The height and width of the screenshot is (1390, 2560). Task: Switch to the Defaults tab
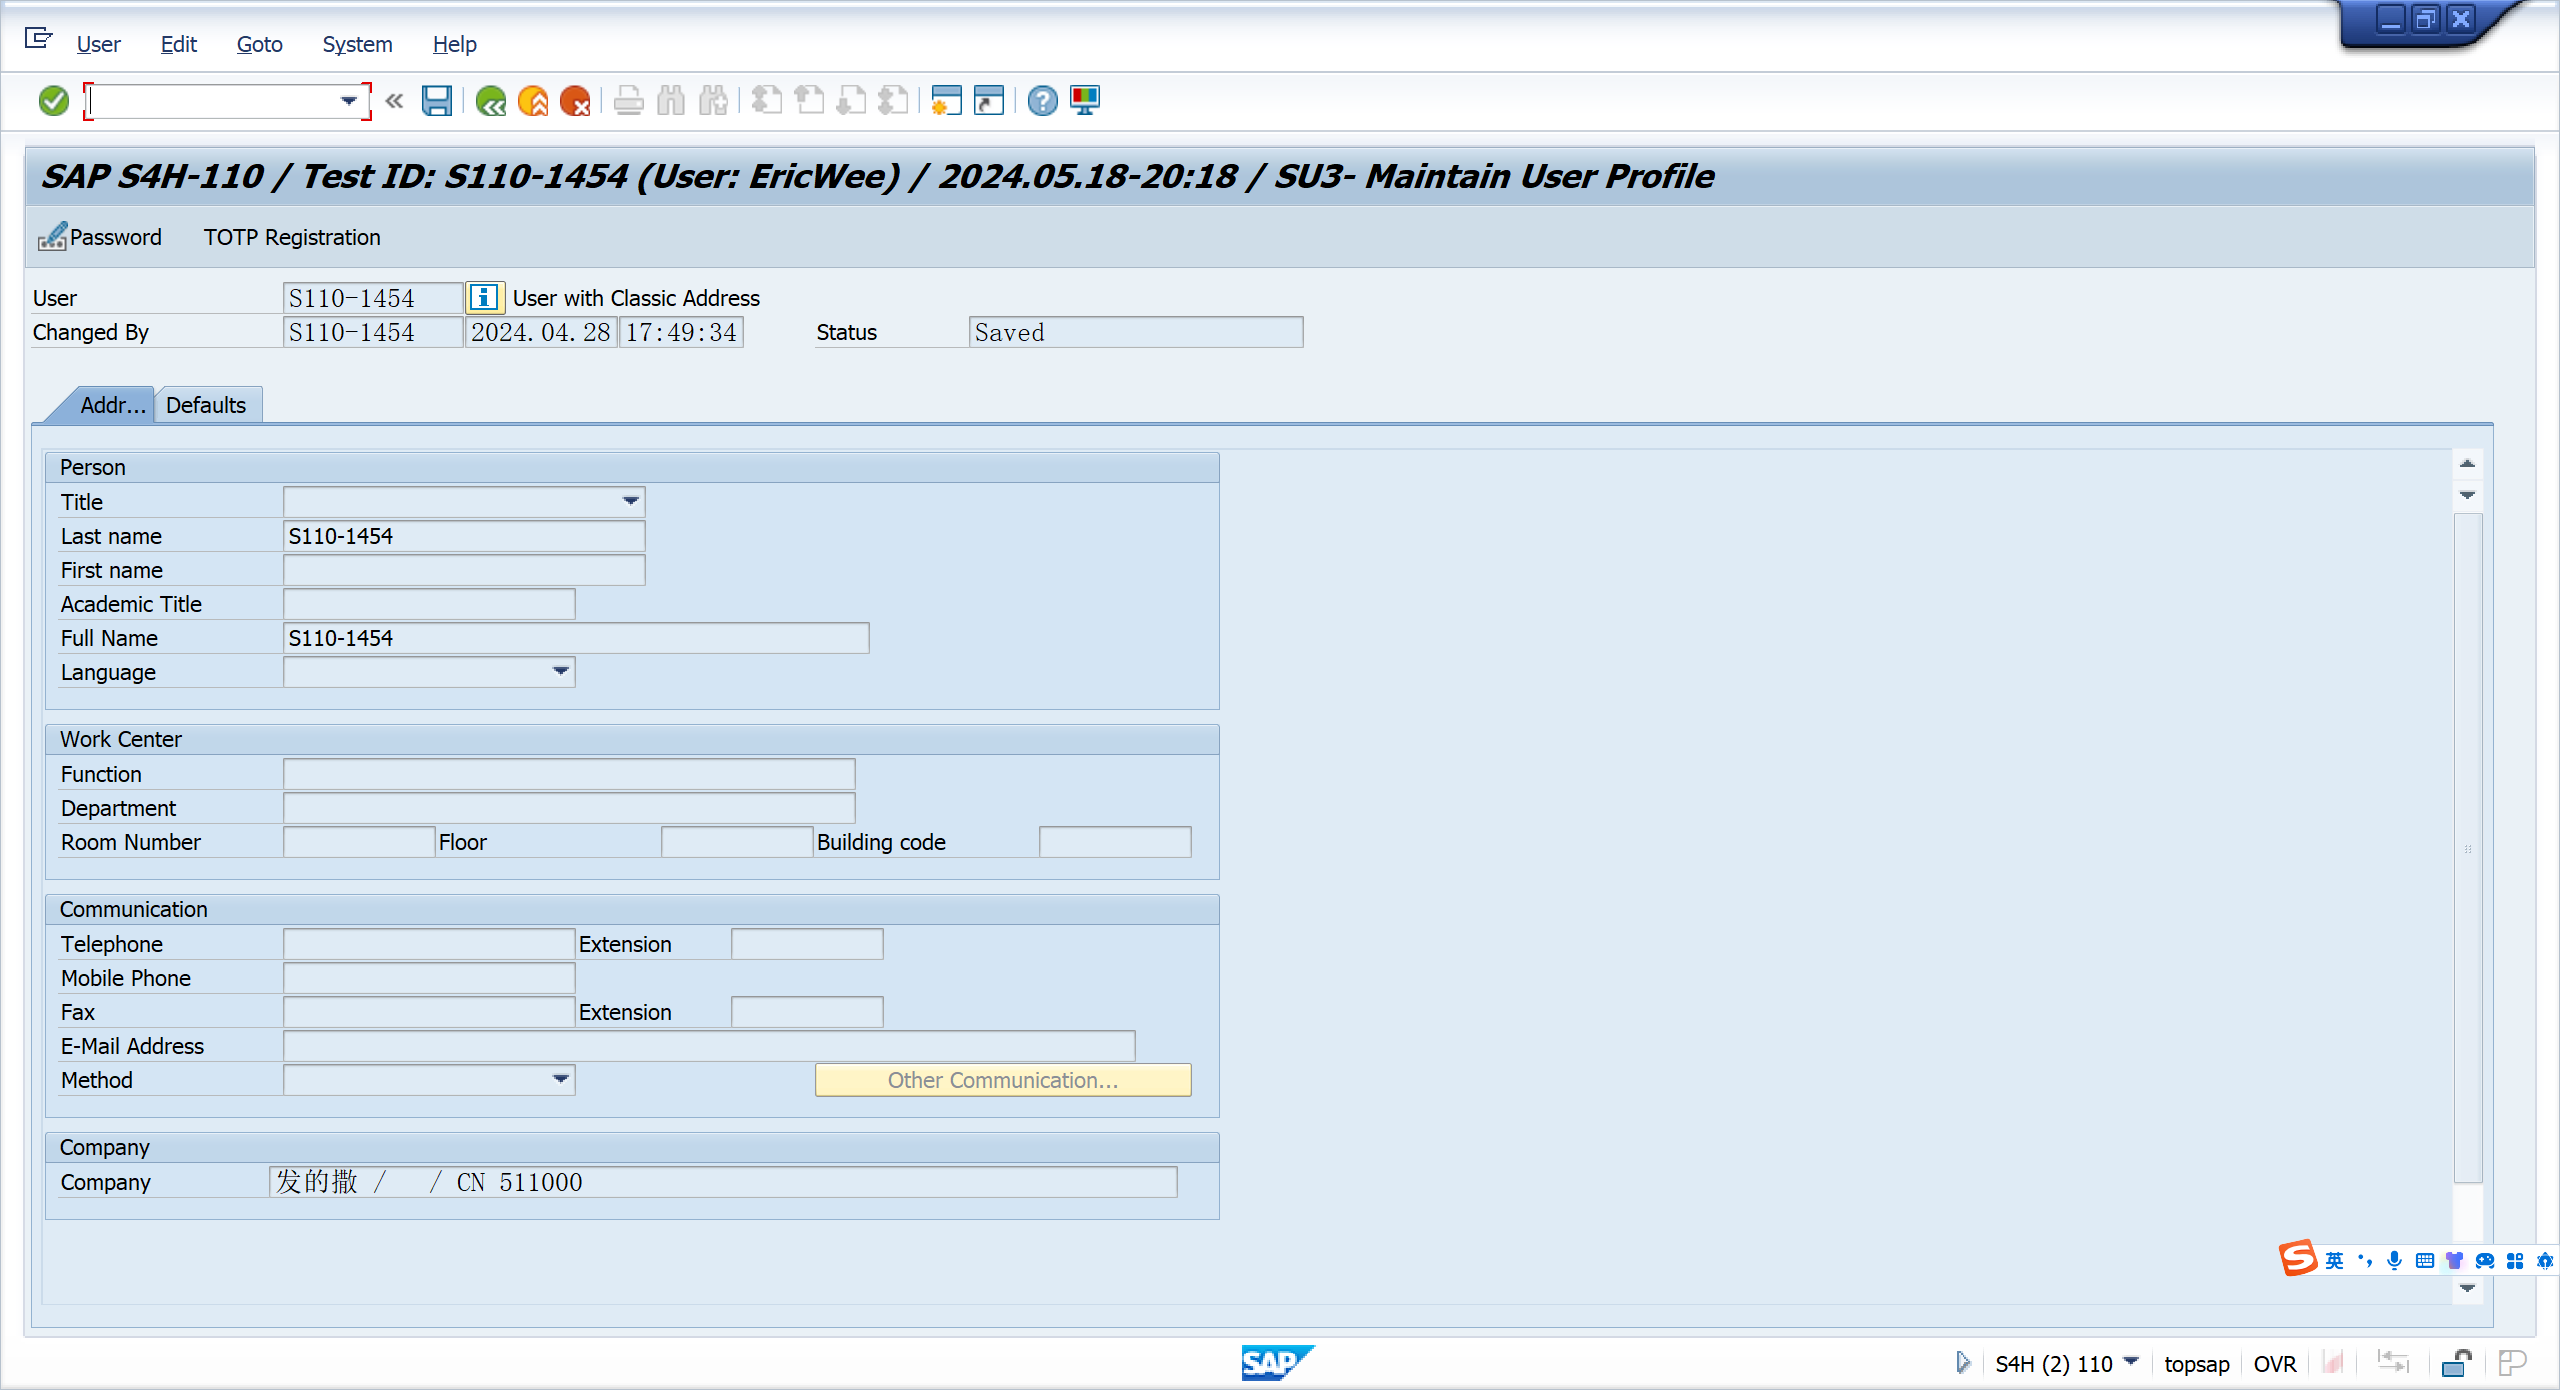coord(206,405)
